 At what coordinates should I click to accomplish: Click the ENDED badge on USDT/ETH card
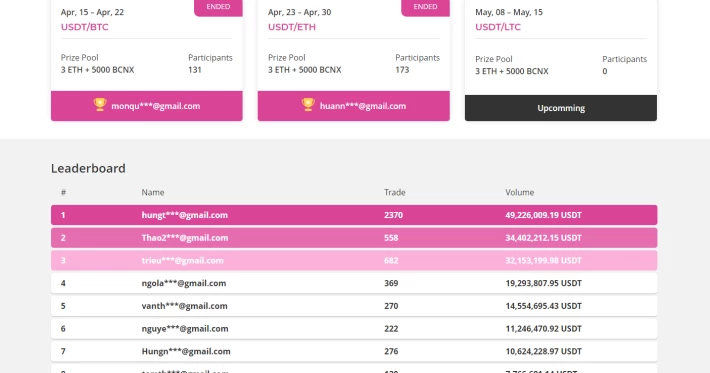point(425,8)
